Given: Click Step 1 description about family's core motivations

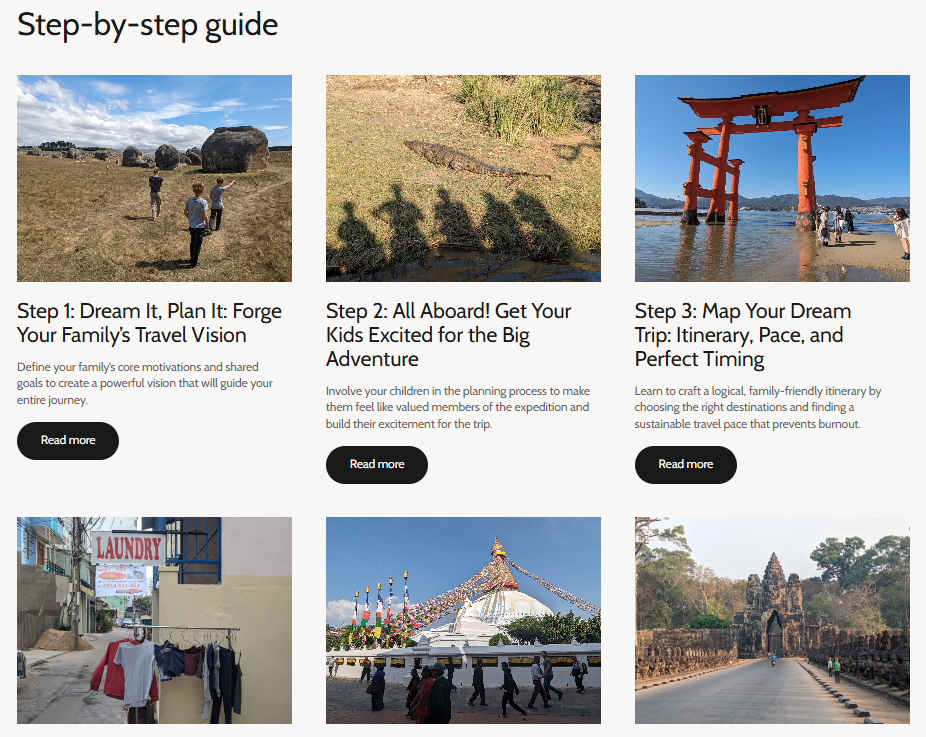Looking at the screenshot, I should (144, 384).
